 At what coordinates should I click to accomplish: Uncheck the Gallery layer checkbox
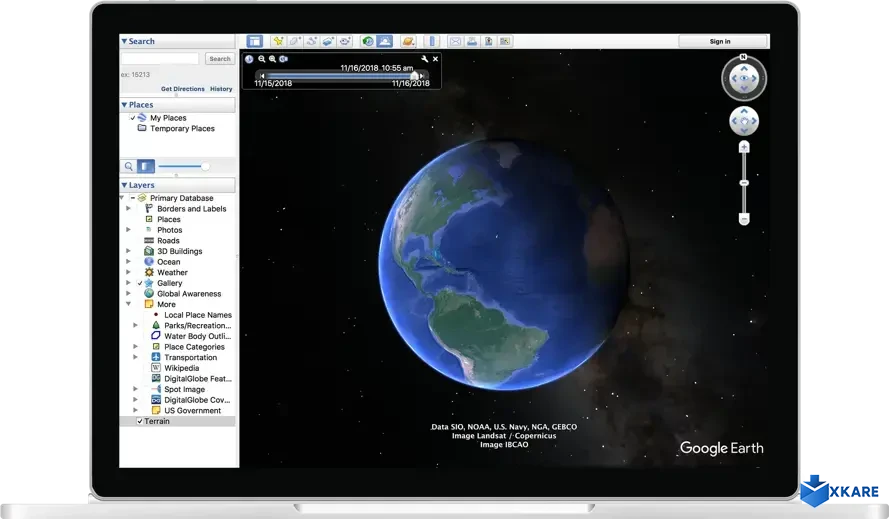click(139, 283)
